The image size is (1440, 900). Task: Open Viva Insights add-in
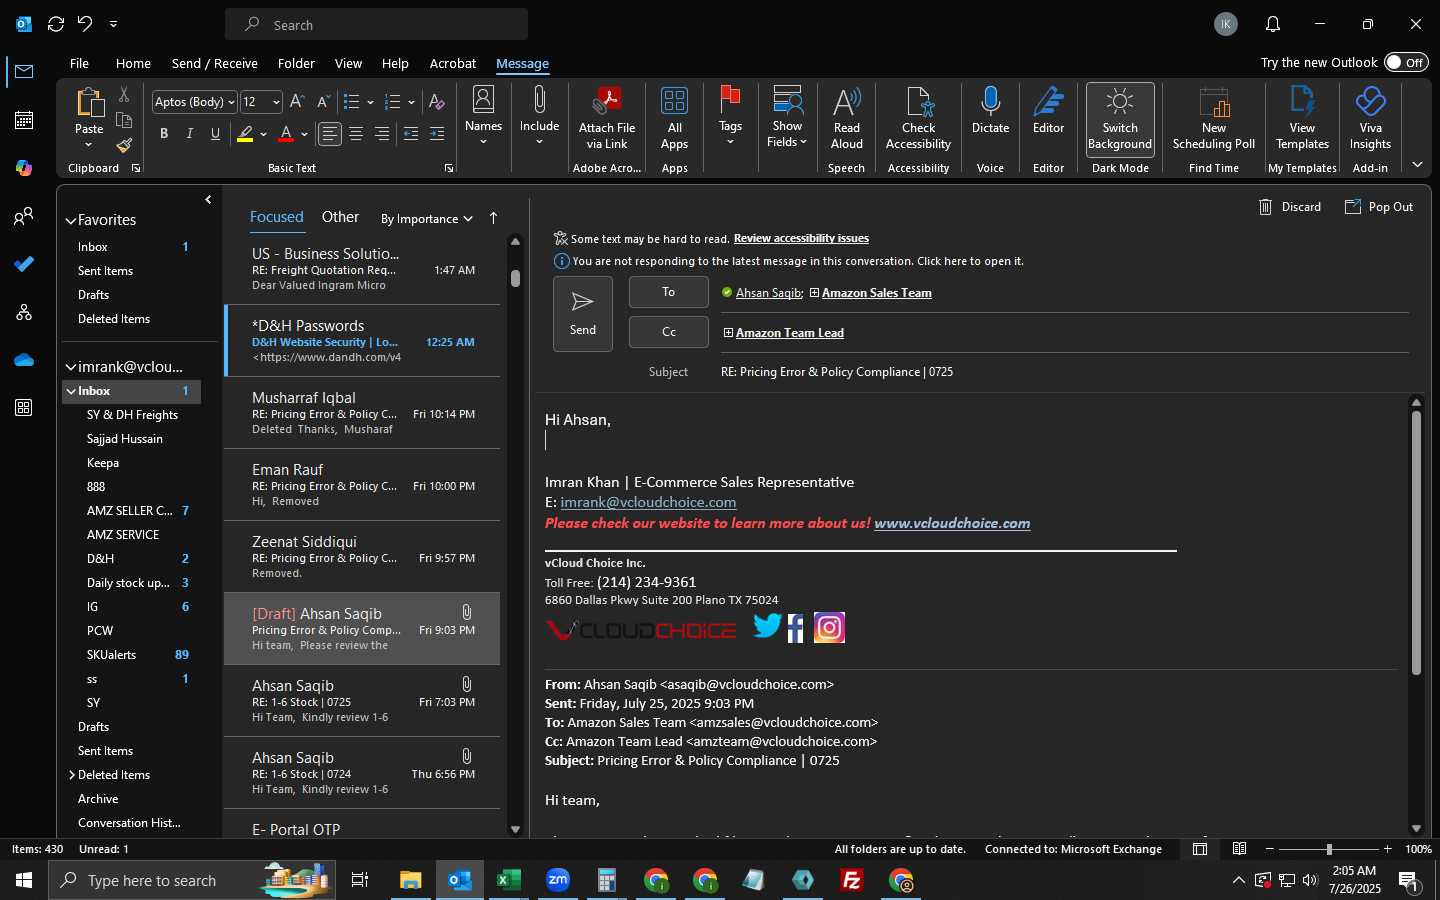point(1370,118)
